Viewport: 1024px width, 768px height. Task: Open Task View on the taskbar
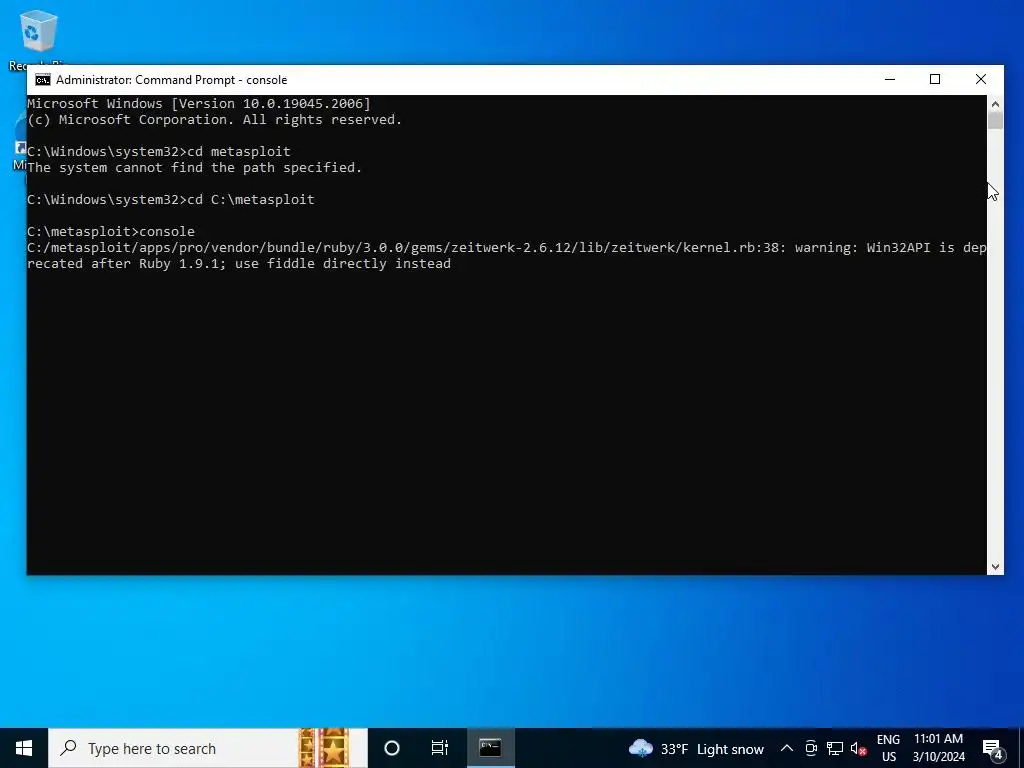pos(440,748)
